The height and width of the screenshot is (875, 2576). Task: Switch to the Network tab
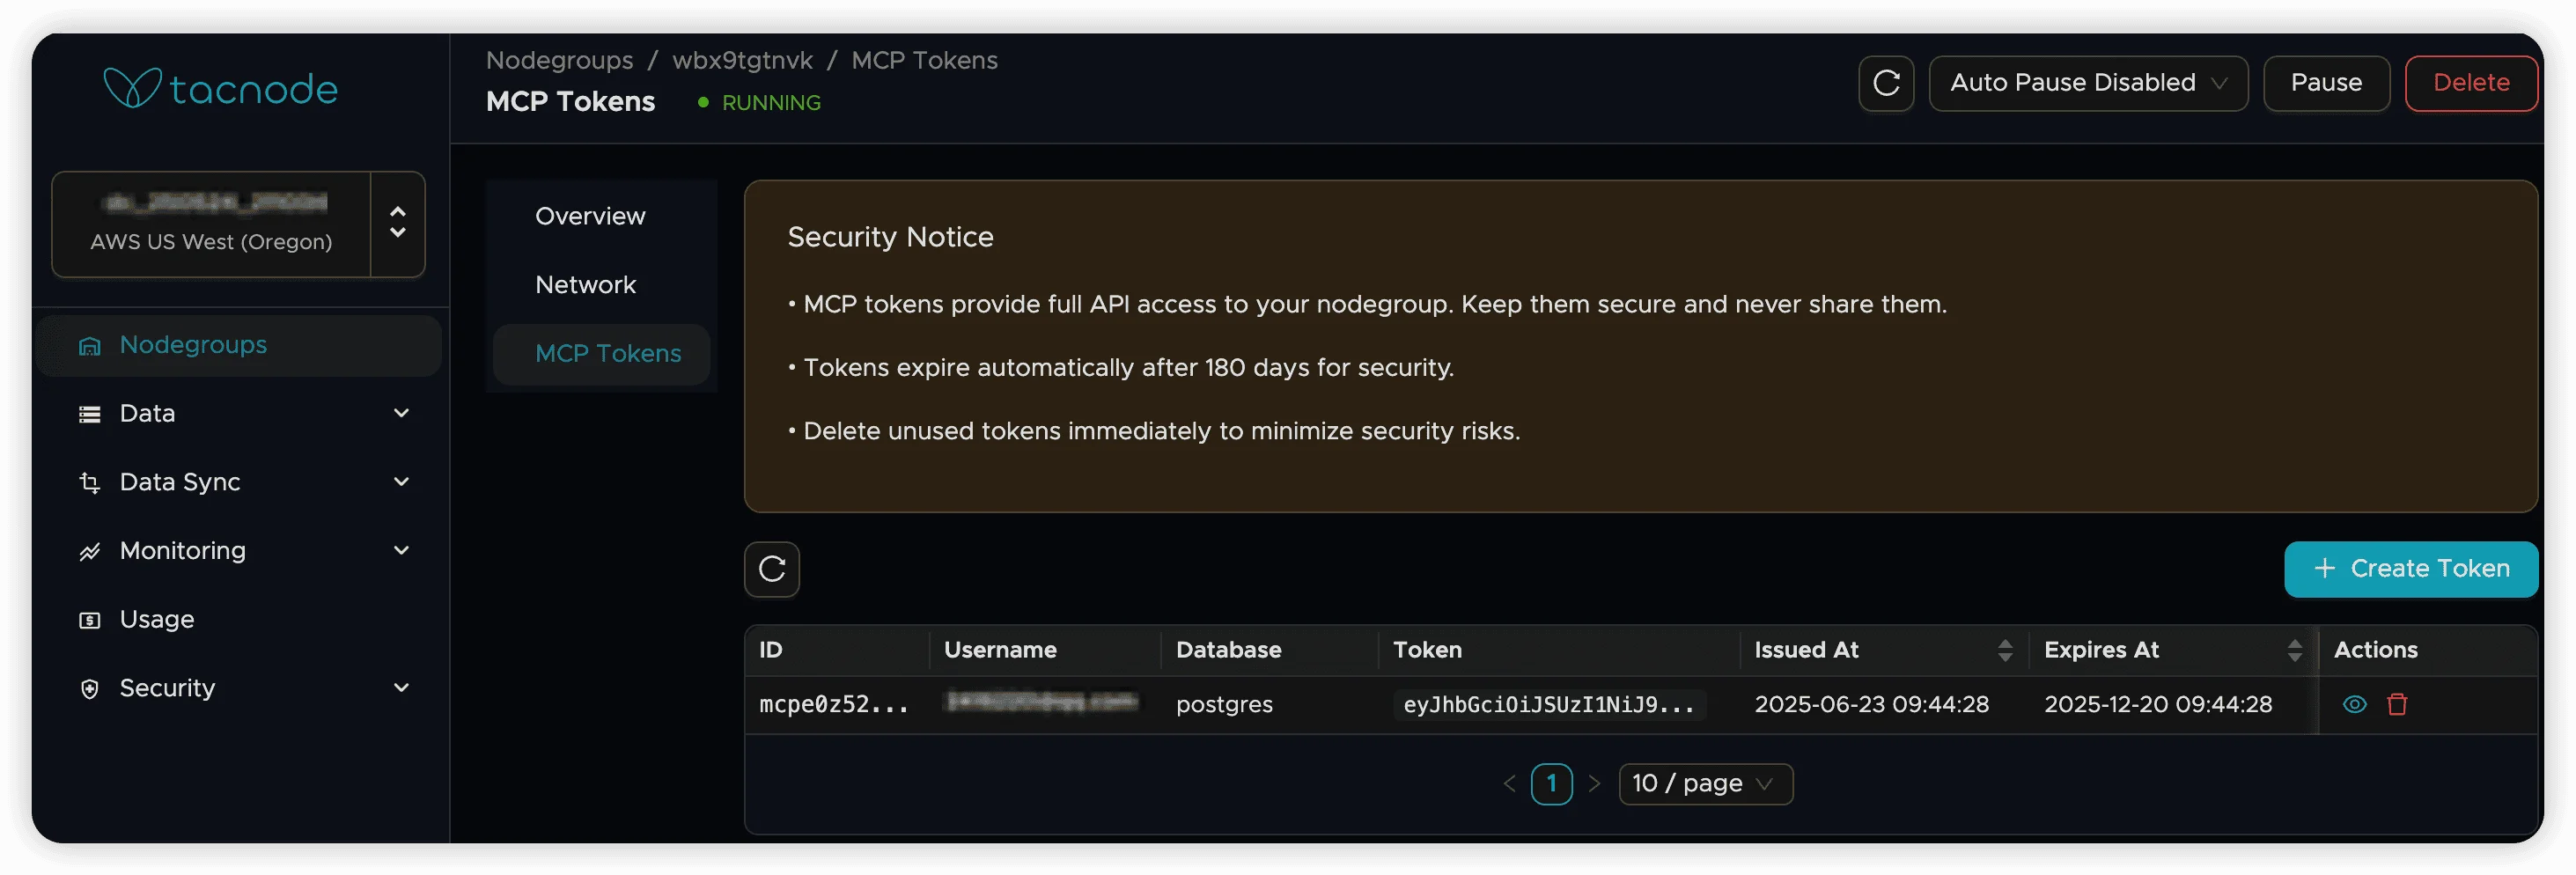(x=585, y=285)
